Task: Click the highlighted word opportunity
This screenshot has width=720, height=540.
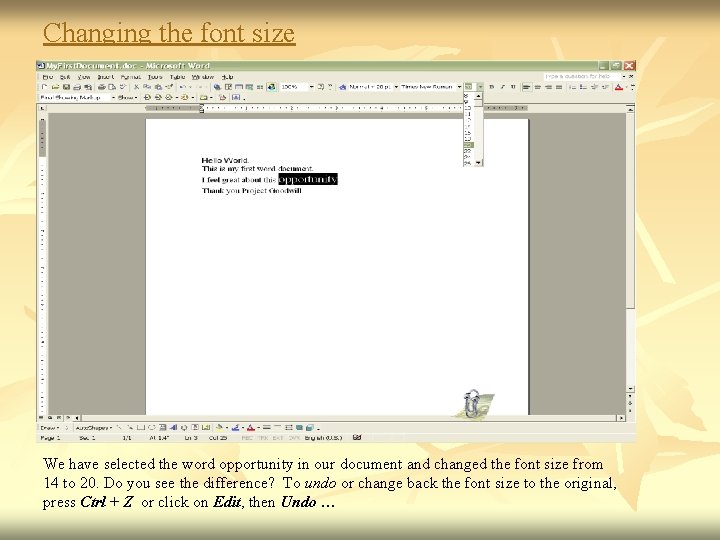Action: tap(308, 179)
